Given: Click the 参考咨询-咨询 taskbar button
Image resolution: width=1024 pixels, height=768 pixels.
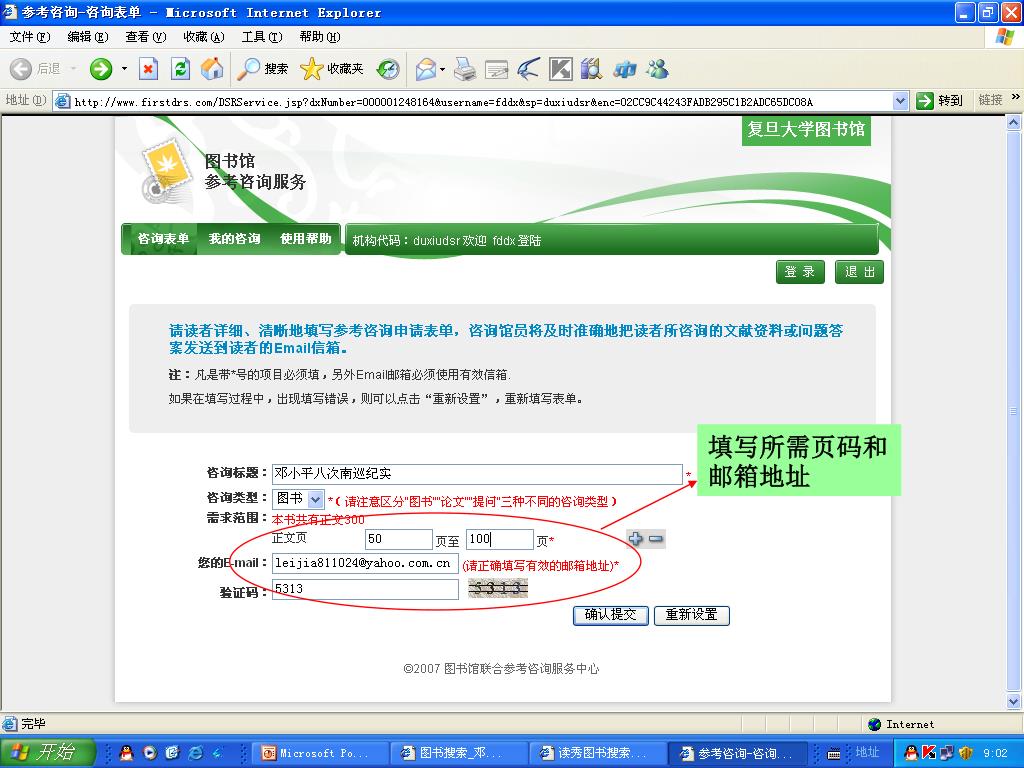Looking at the screenshot, I should point(739,753).
